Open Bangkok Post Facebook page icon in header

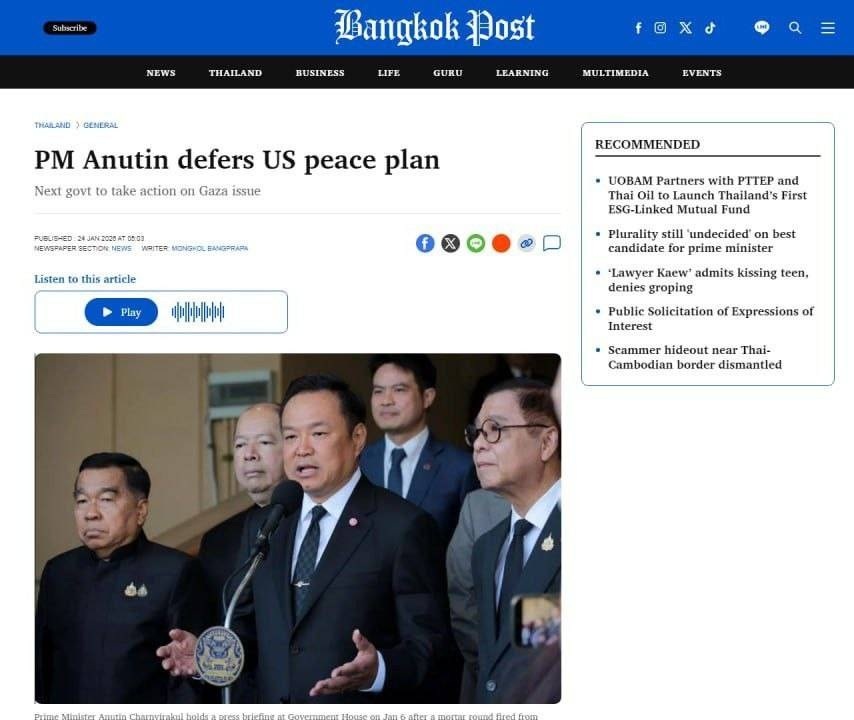point(638,28)
